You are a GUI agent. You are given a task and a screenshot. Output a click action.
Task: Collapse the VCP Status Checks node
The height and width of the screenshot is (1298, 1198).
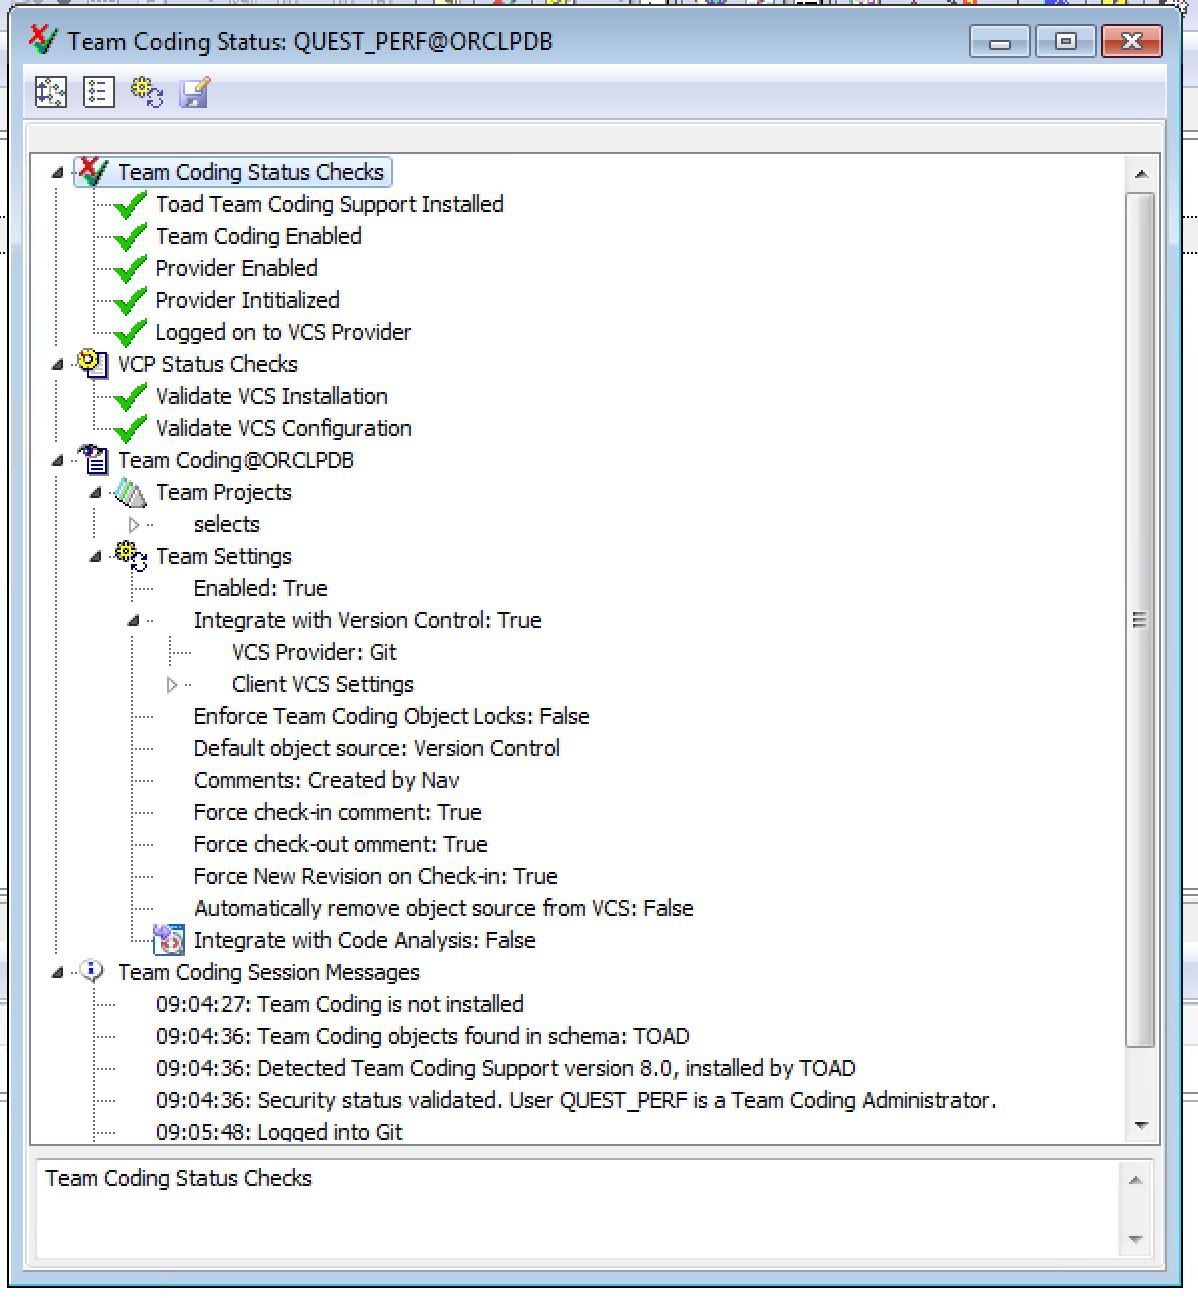(x=57, y=365)
